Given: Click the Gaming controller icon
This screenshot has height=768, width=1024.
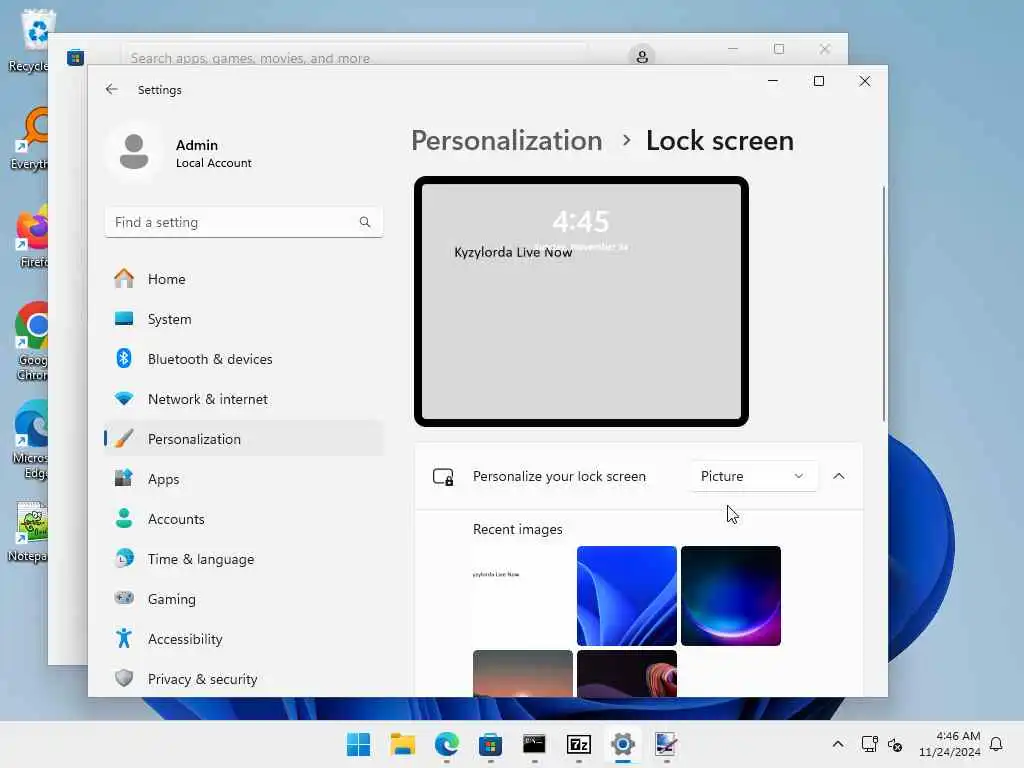Looking at the screenshot, I should 123,598.
